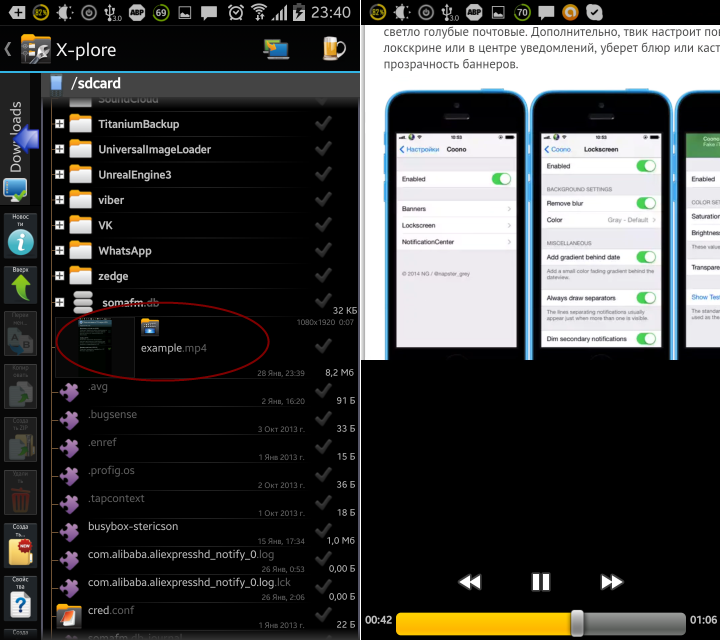Tap the orange circle notification icon in player
Image resolution: width=720 pixels, height=640 pixels.
[570, 12]
